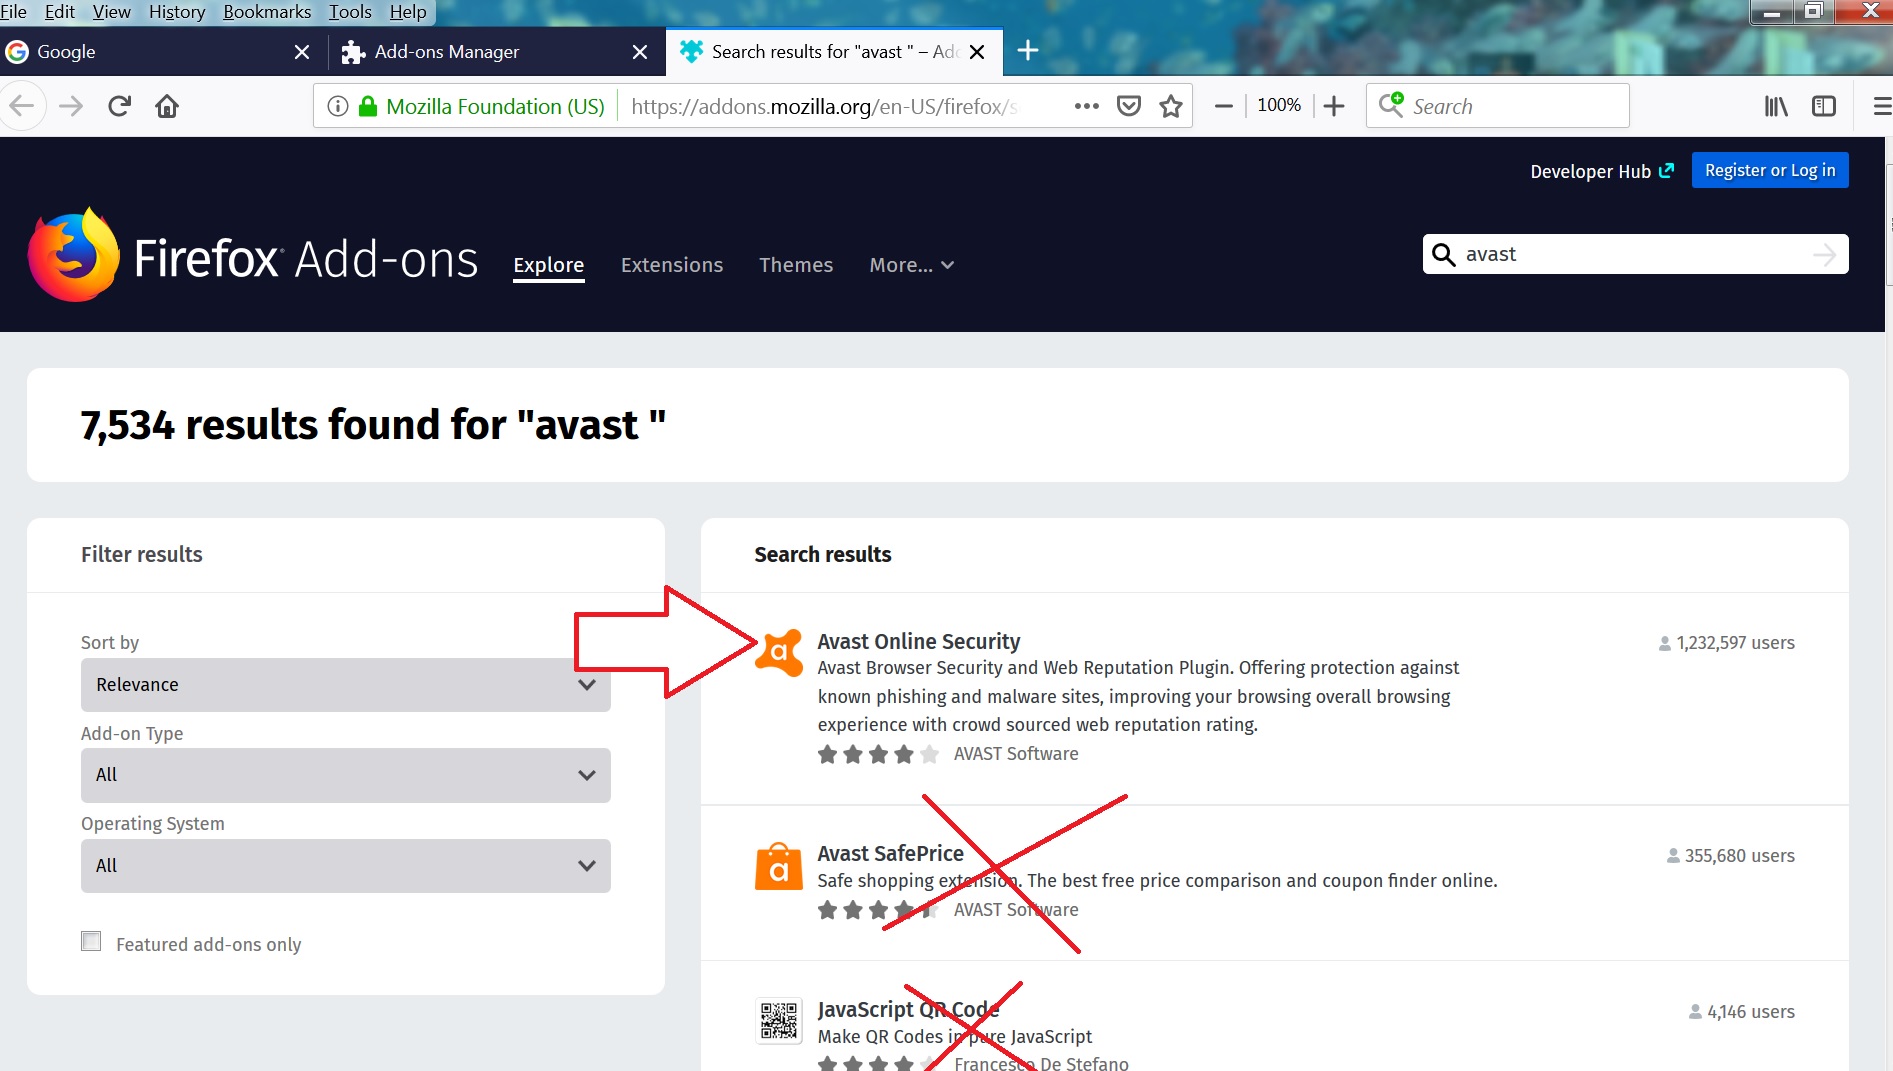
Task: Enable Featured add-ons only checkbox
Action: tap(91, 942)
